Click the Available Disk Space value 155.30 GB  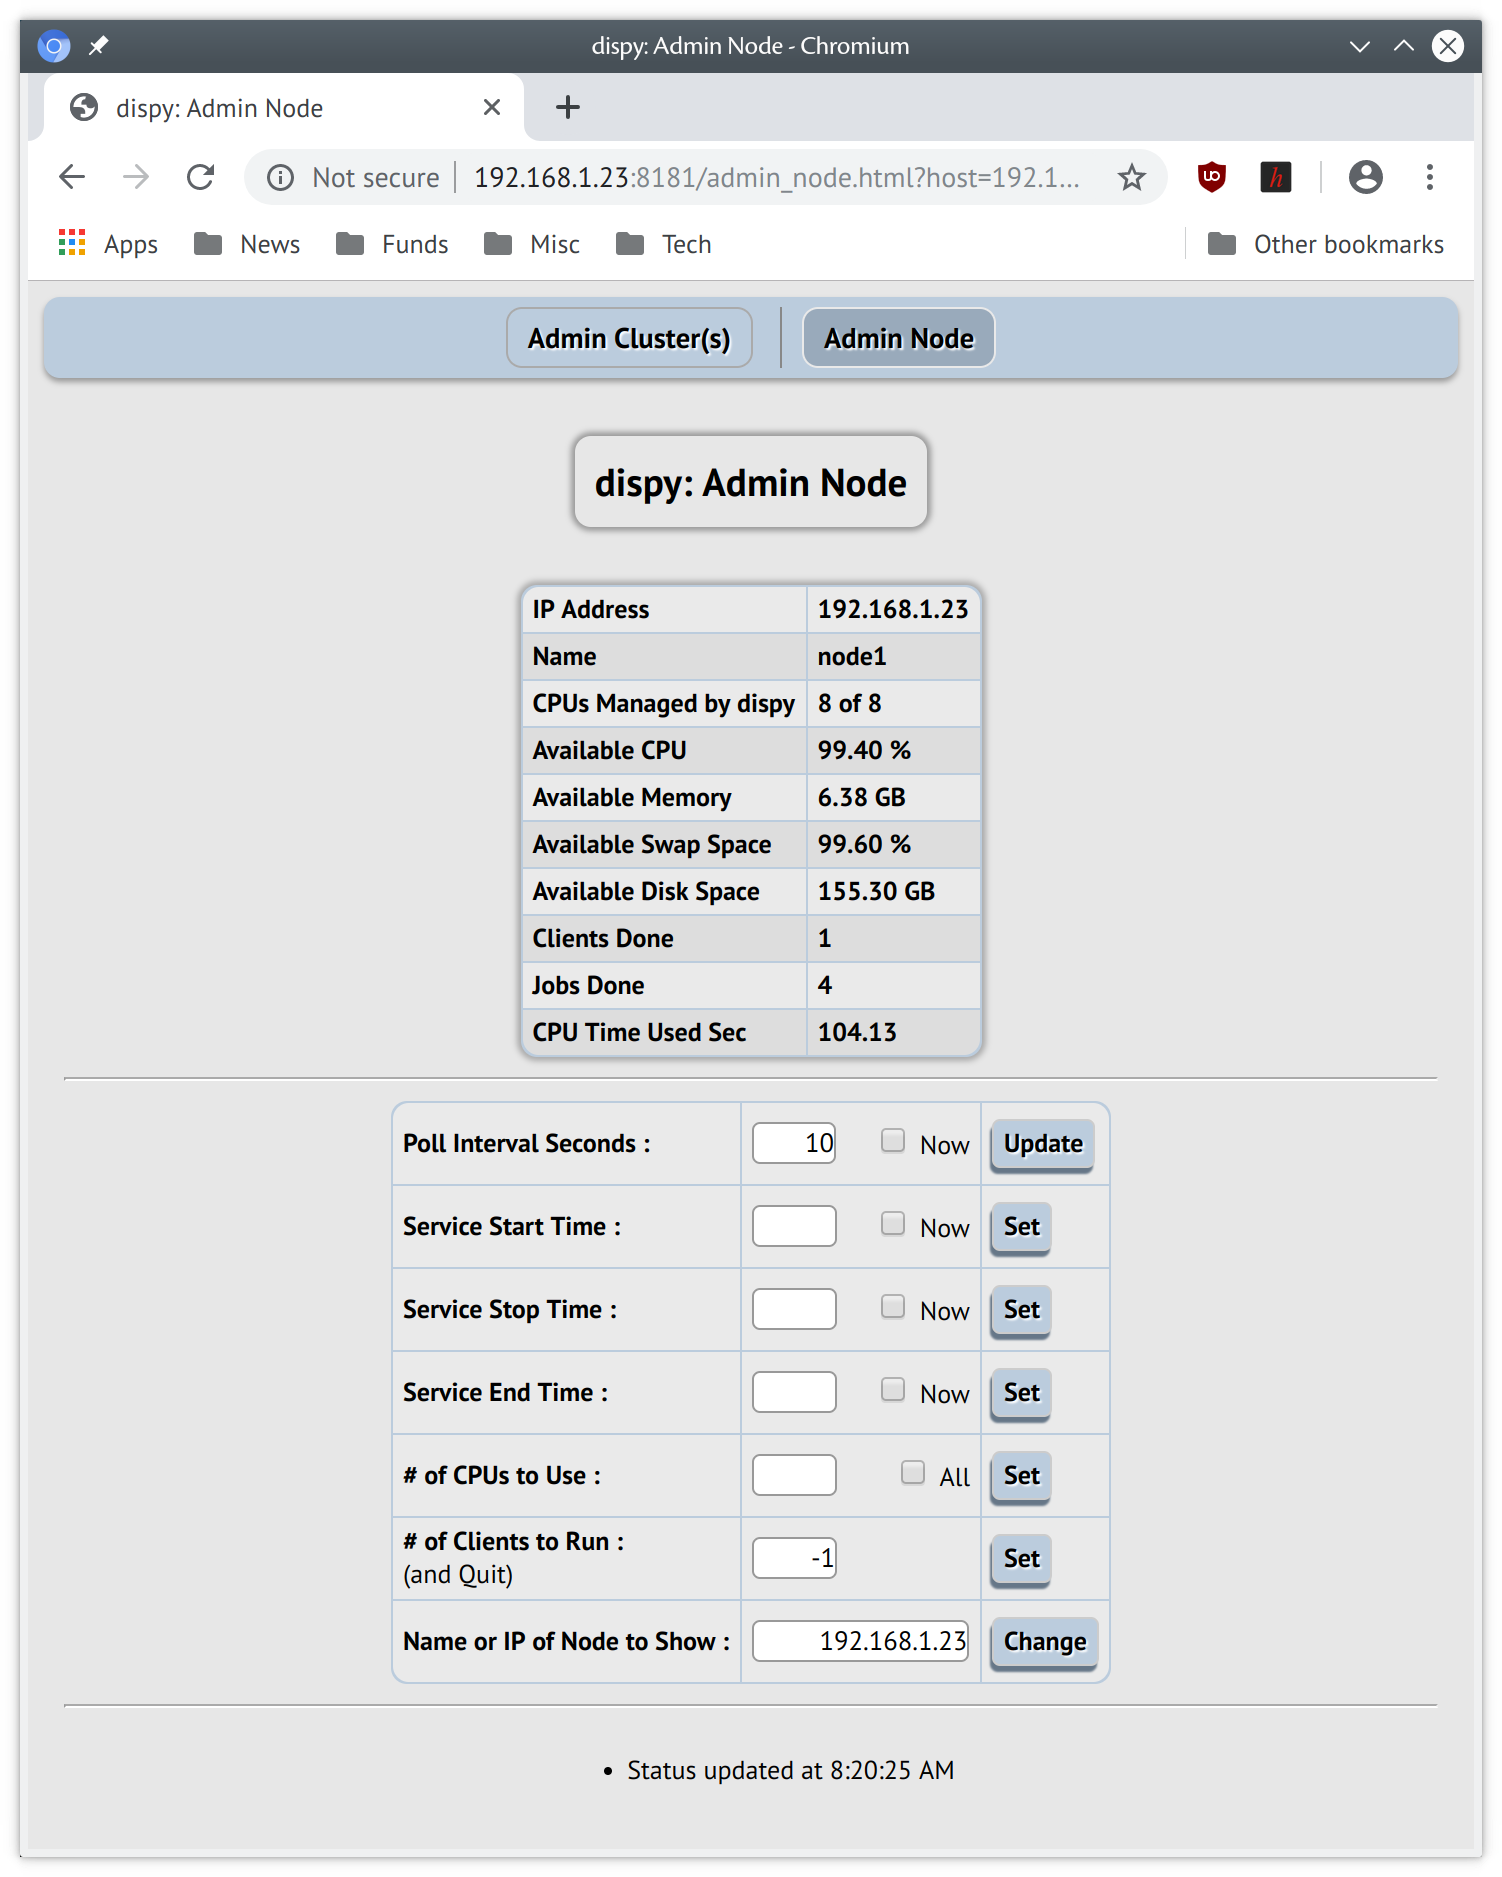pos(876,891)
